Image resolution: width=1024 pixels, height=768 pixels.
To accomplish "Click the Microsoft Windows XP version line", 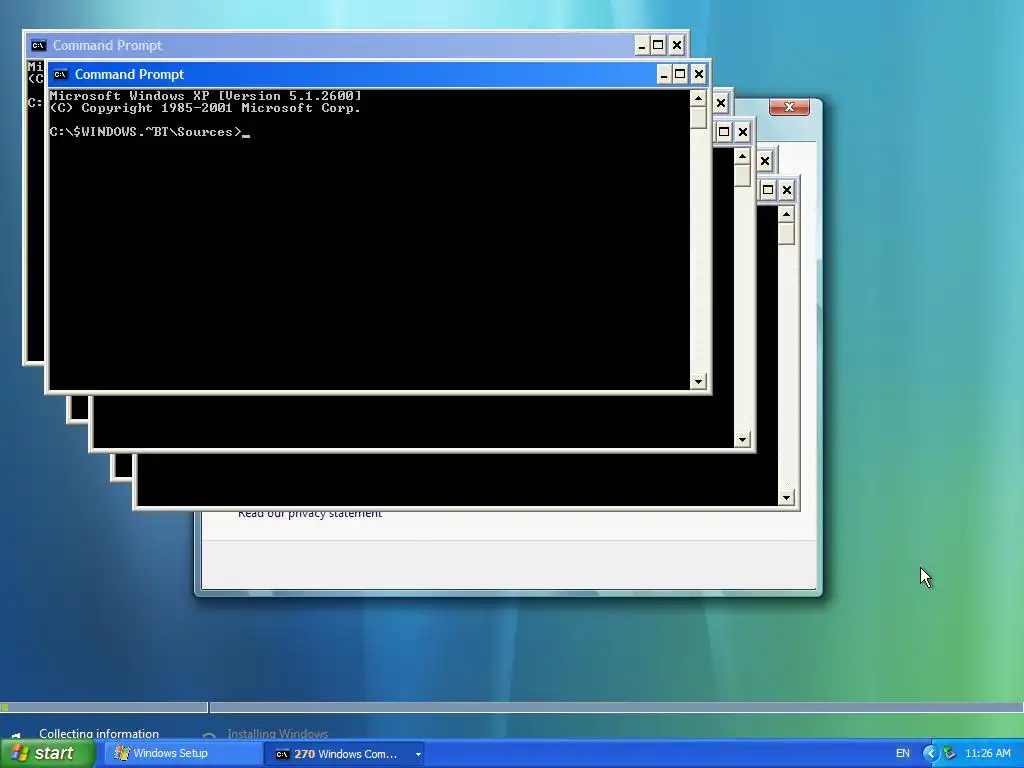I will pyautogui.click(x=205, y=96).
